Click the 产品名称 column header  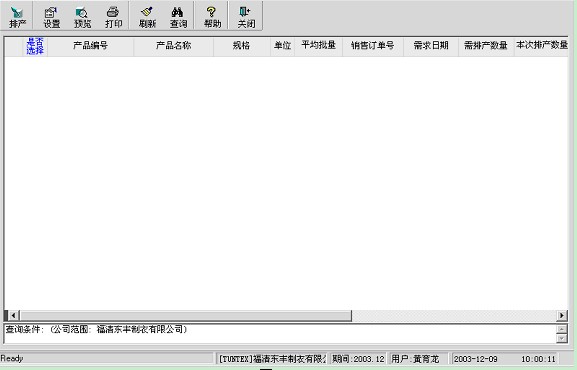(173, 46)
